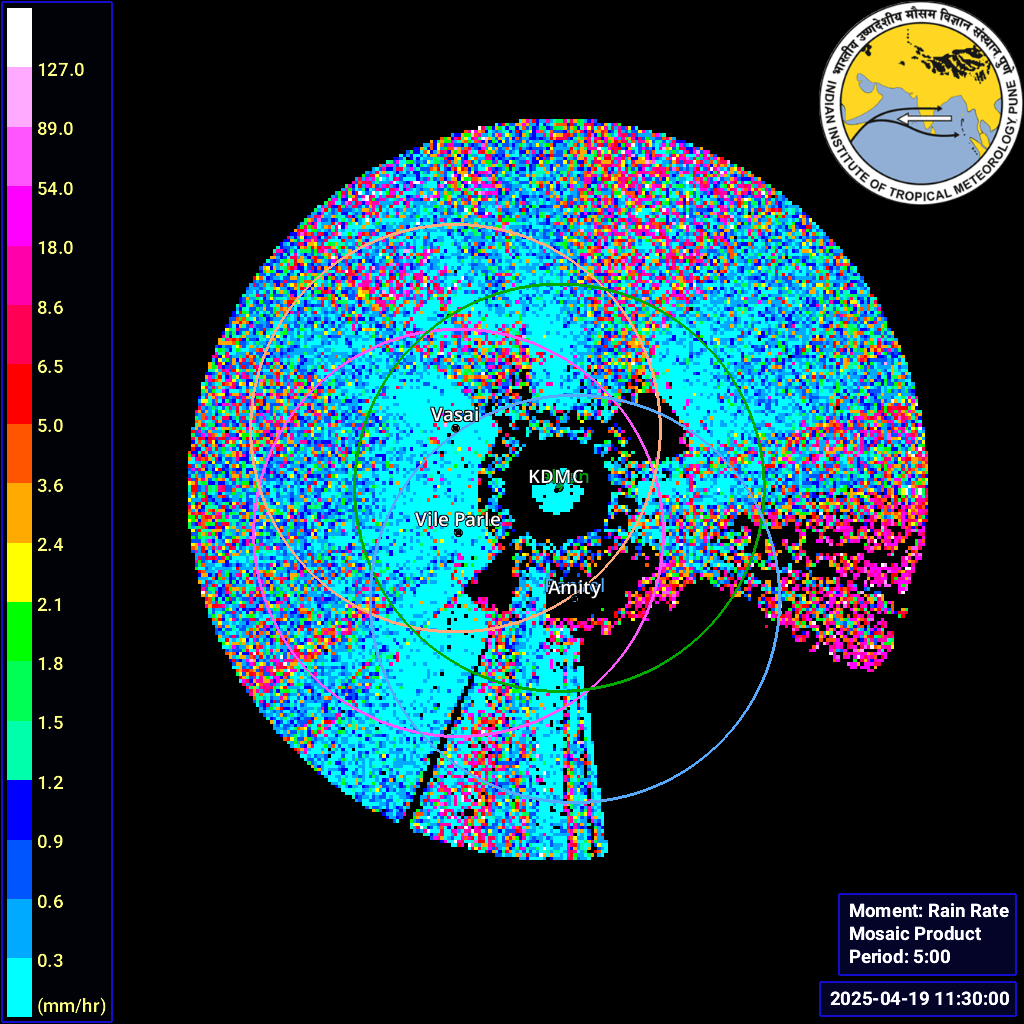Click the 0.3 legend value

point(50,960)
